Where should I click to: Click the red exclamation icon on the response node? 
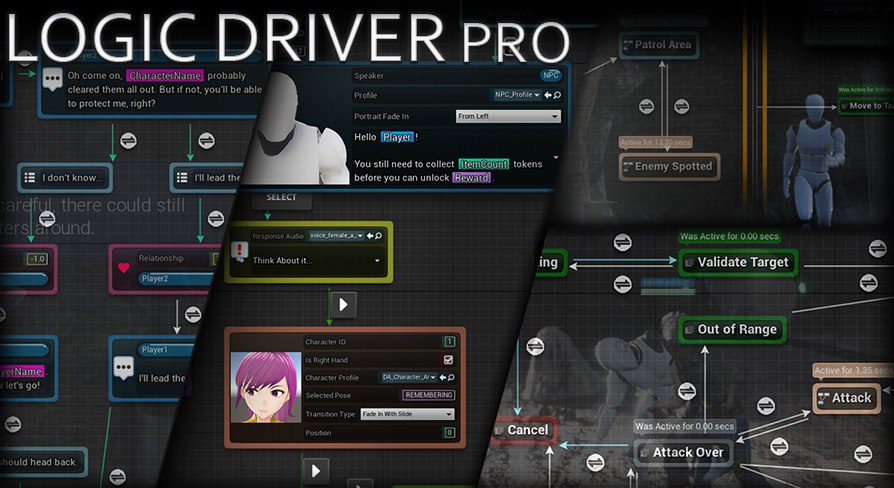[x=240, y=250]
